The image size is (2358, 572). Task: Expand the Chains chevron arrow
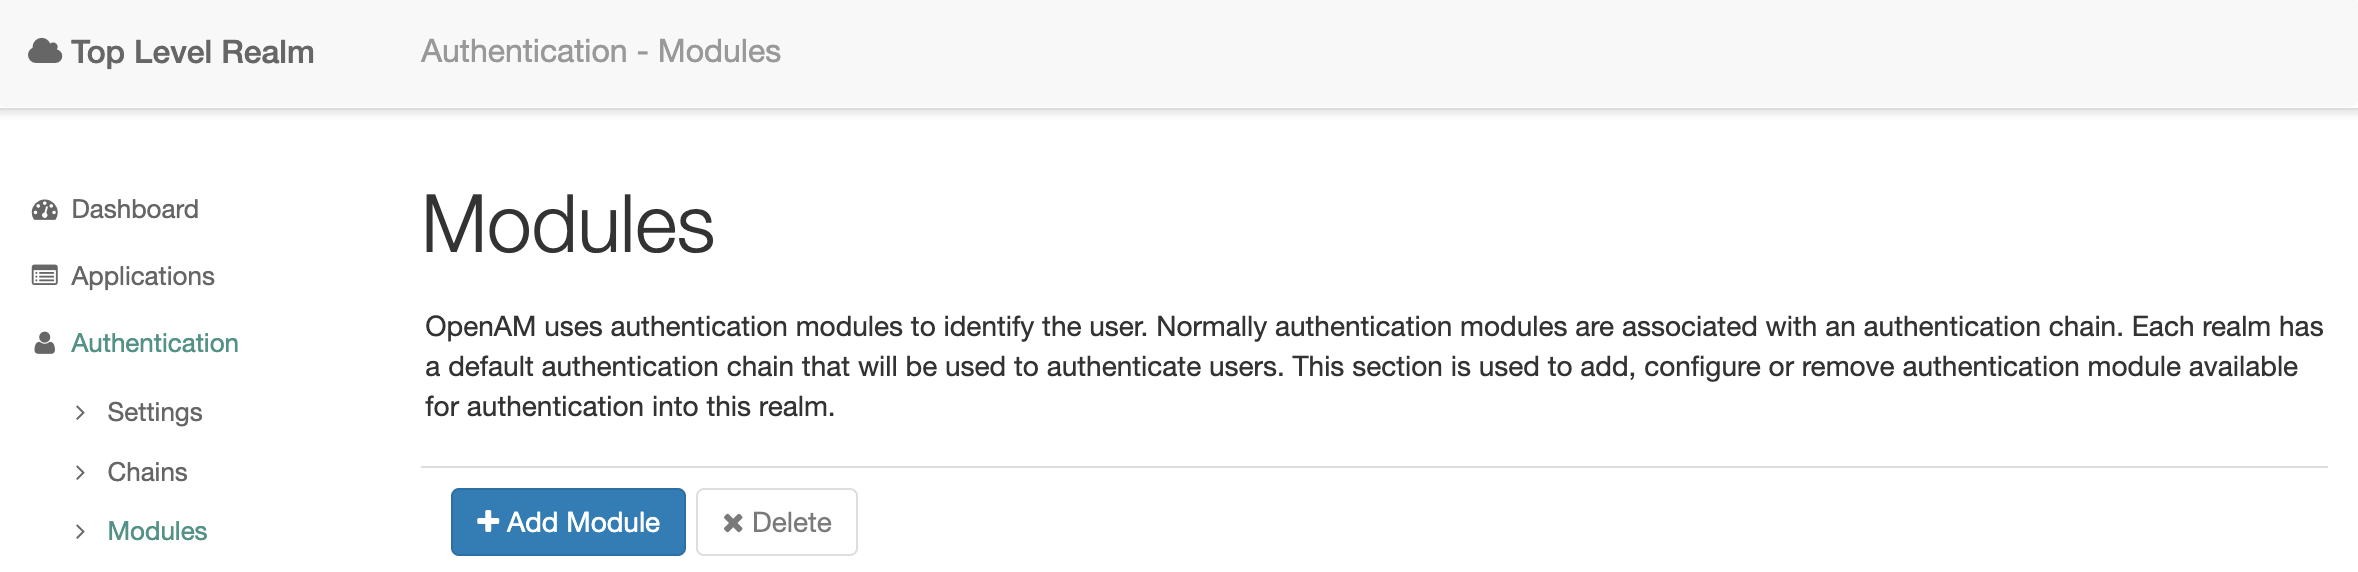(80, 472)
